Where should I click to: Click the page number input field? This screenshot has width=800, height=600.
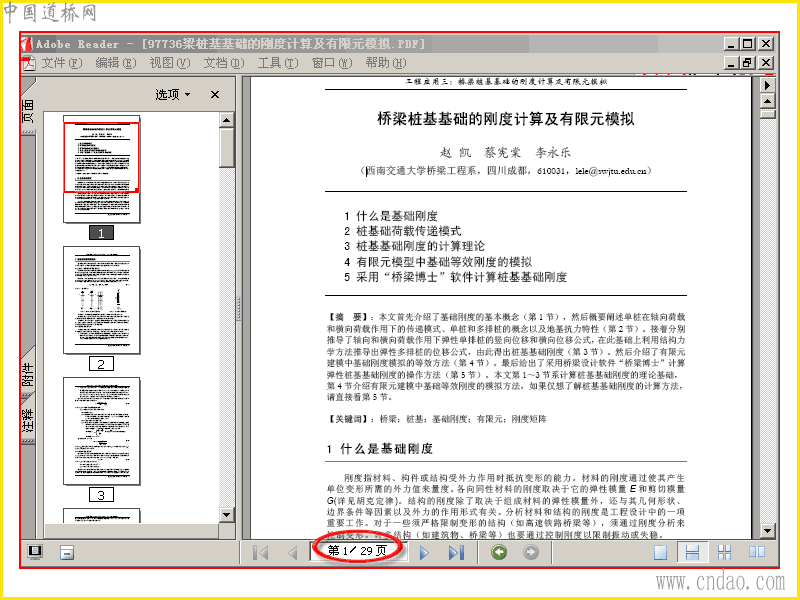pyautogui.click(x=359, y=551)
